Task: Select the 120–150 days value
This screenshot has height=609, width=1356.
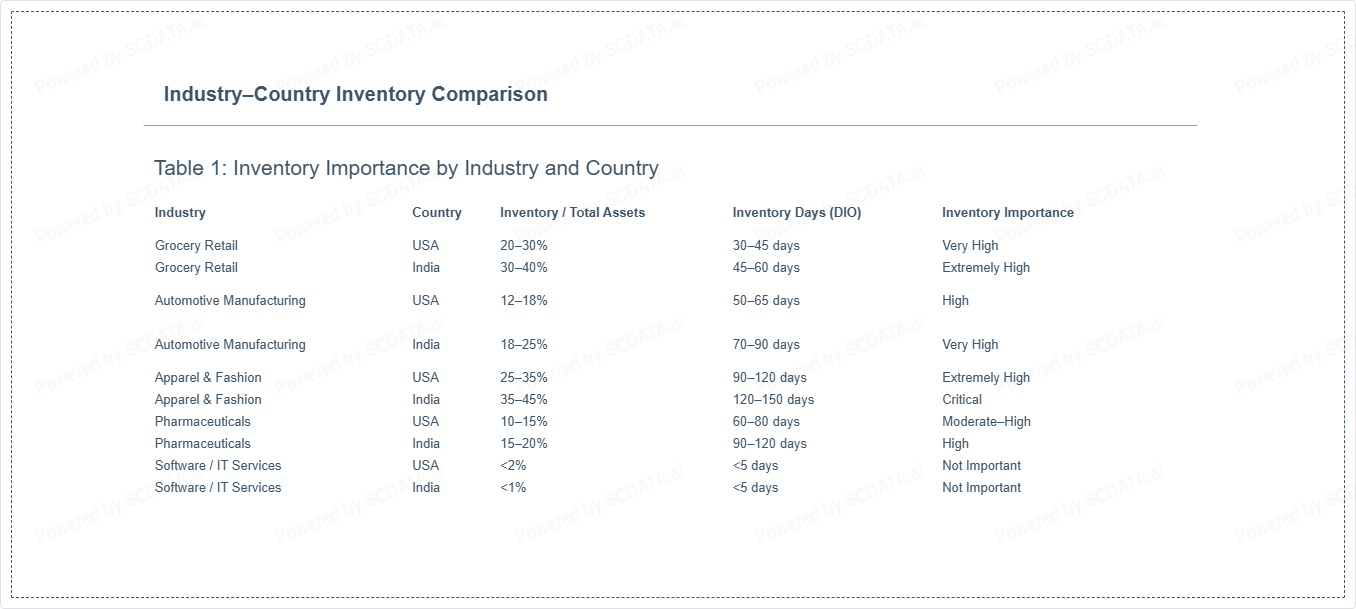Action: pyautogui.click(x=773, y=399)
